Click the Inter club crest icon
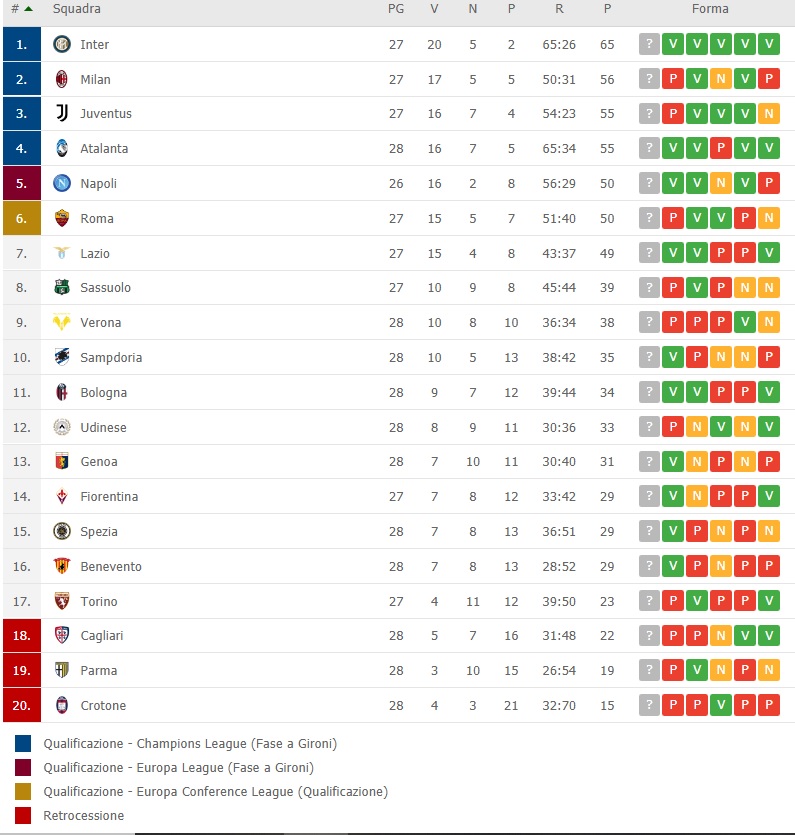This screenshot has height=835, width=795. click(x=62, y=44)
